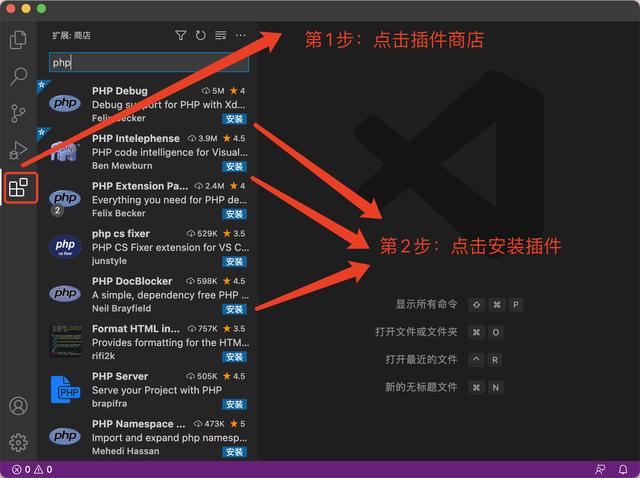This screenshot has height=478, width=640.
Task: Select the 'php cs fixer' title
Action: (121, 233)
